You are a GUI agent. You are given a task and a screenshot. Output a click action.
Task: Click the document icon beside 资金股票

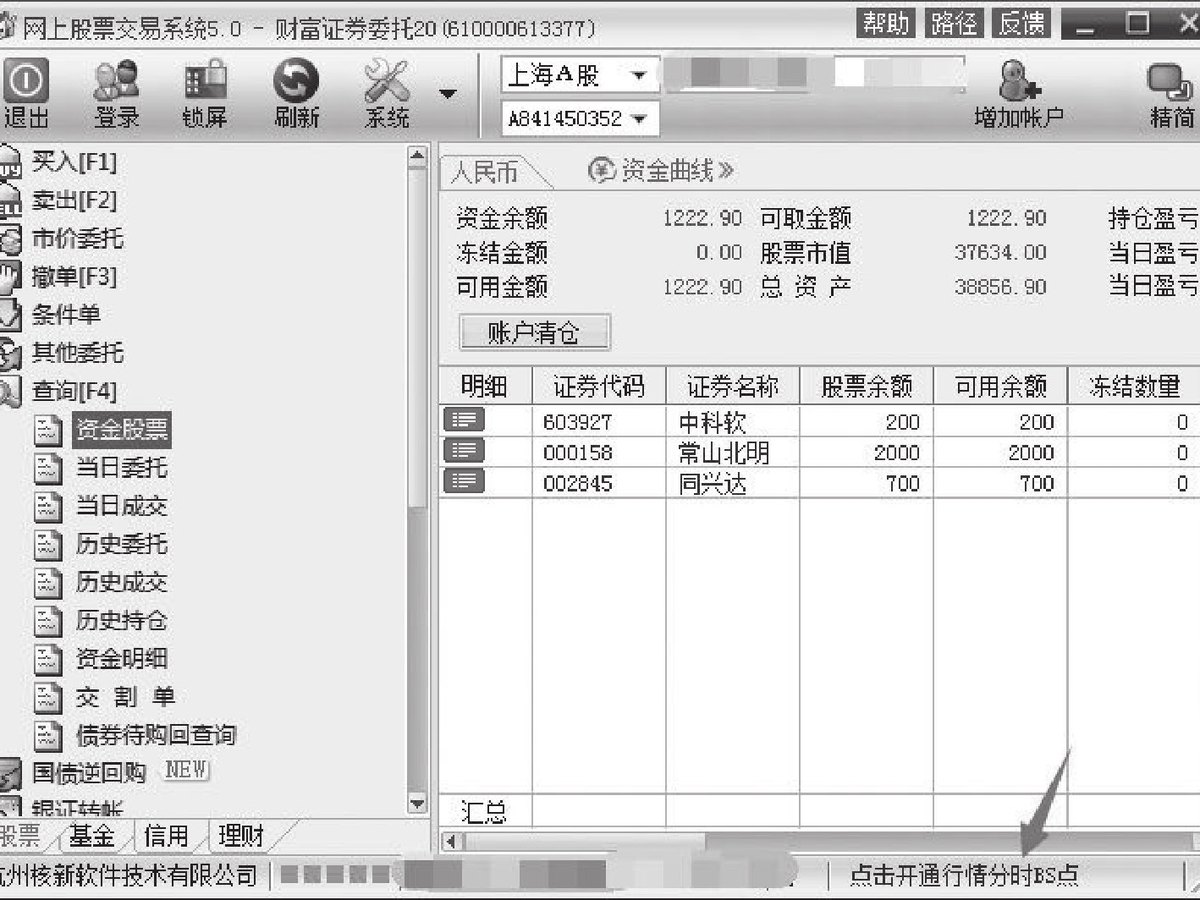[x=49, y=430]
